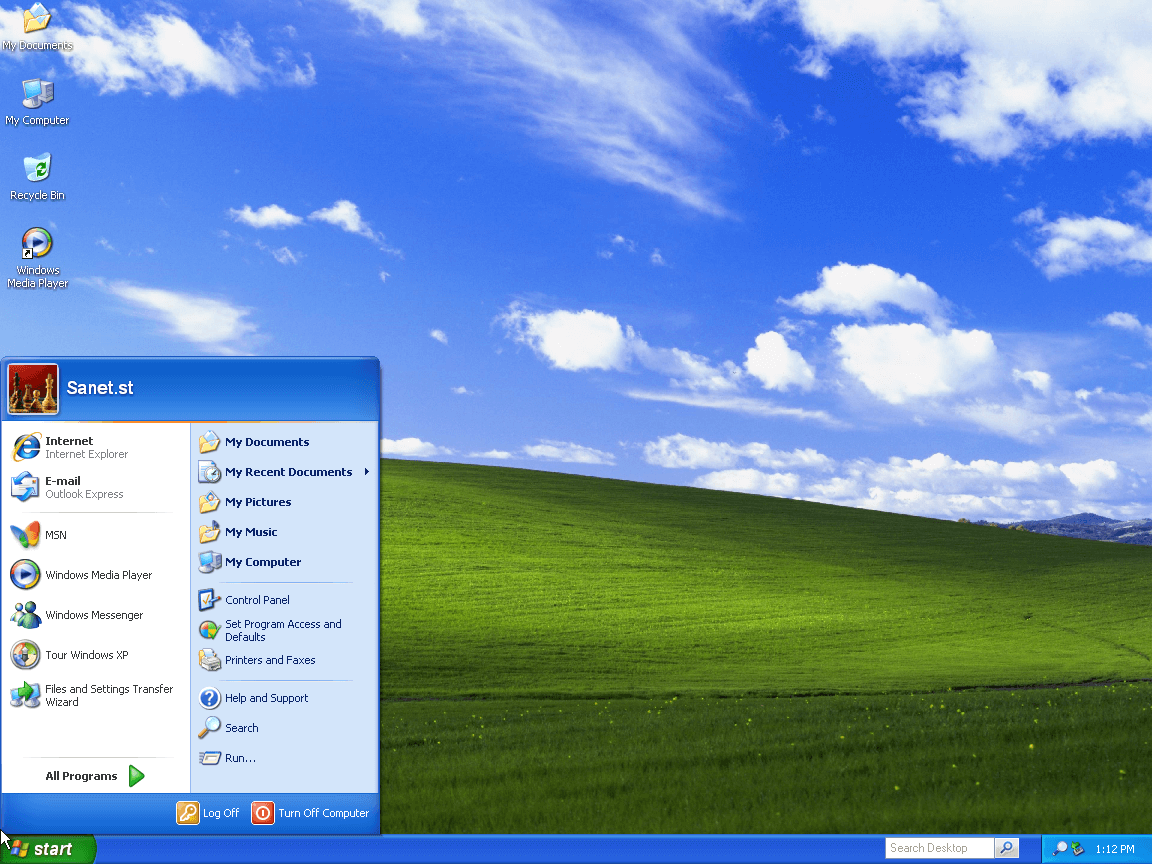Open My Music folder
The image size is (1152, 864).
pos(286,532)
